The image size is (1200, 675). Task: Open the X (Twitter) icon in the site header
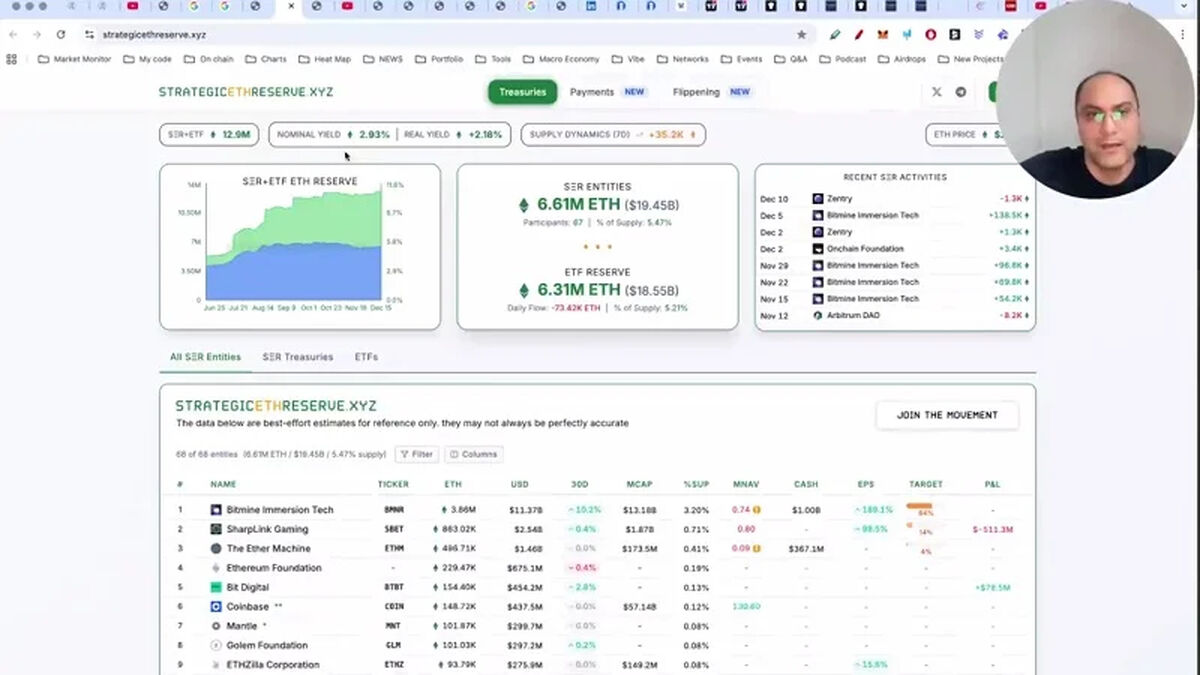(936, 92)
